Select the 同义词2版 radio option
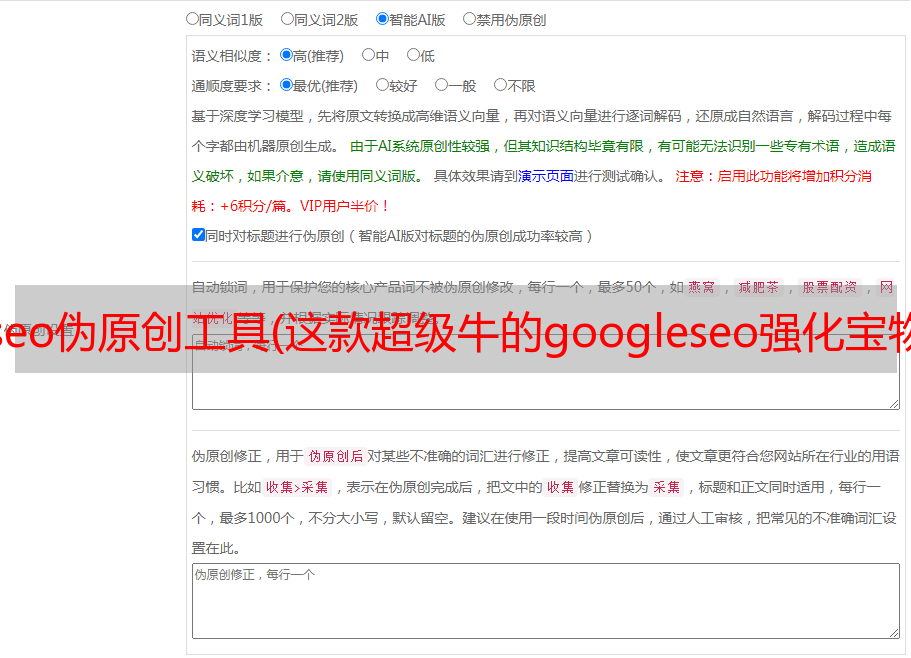911x658 pixels. click(287, 19)
